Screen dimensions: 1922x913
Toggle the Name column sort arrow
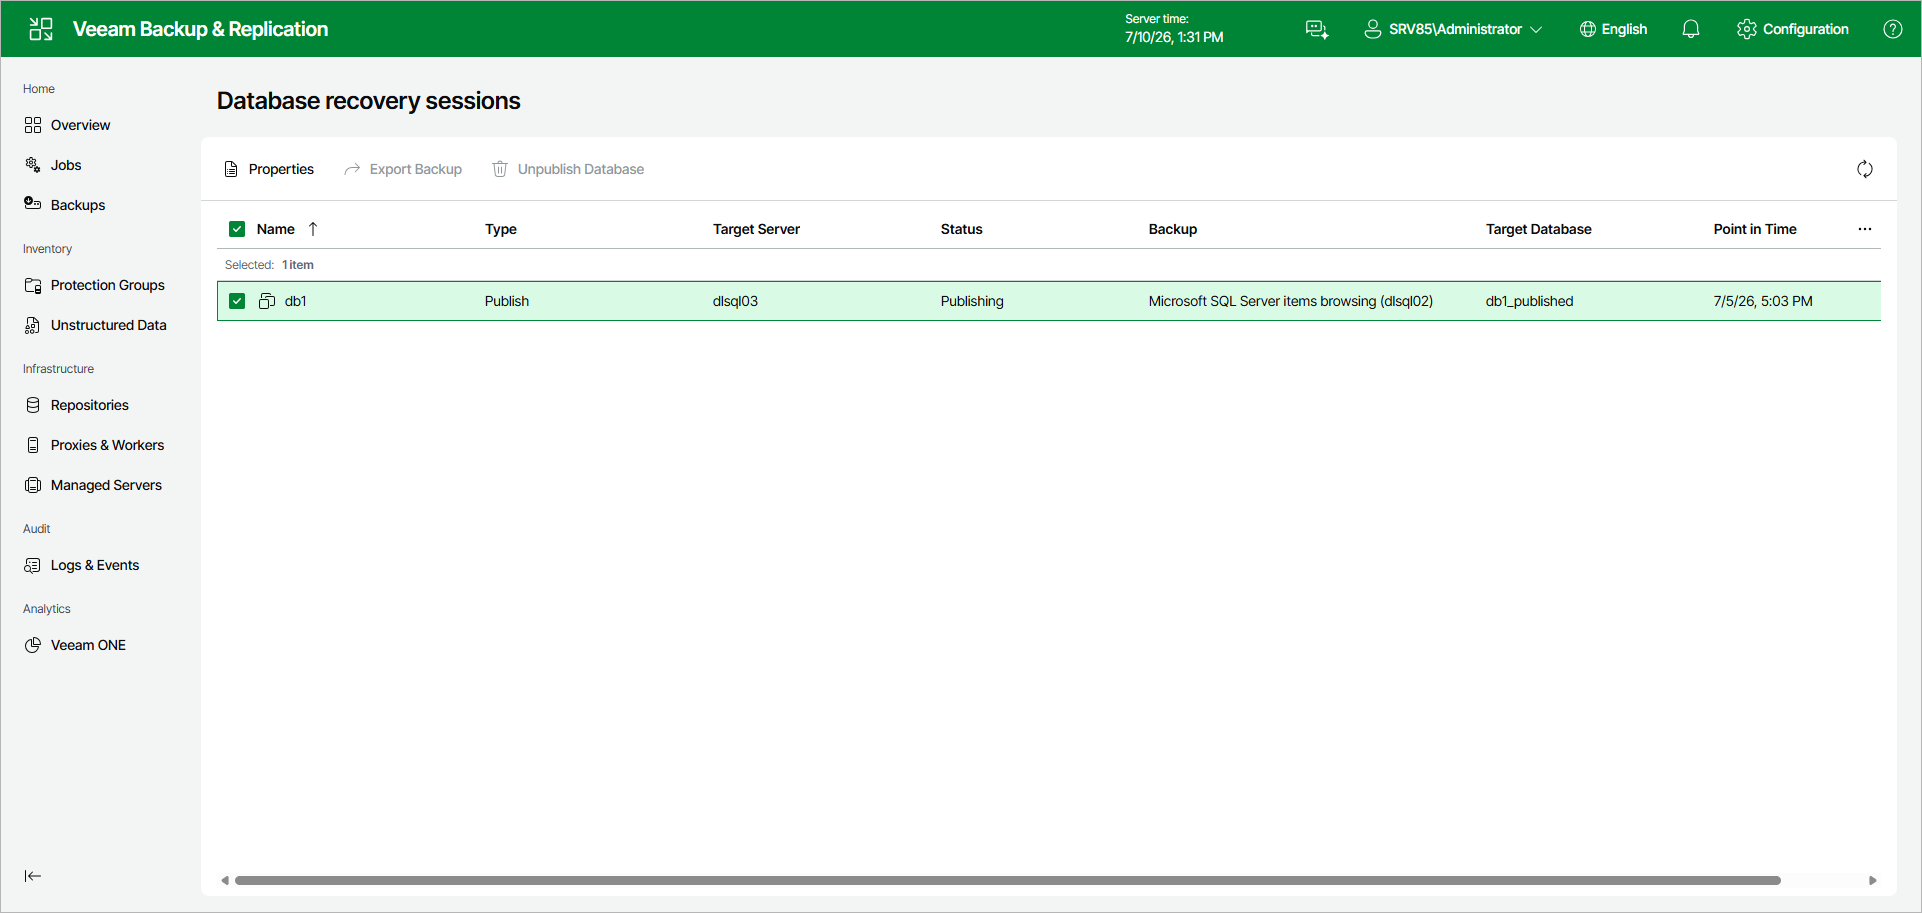313,229
